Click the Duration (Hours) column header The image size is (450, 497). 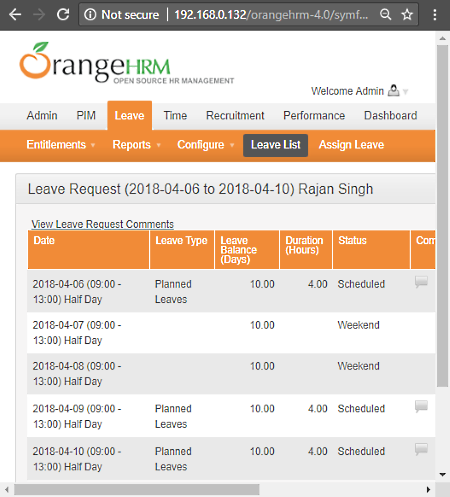[x=306, y=249]
